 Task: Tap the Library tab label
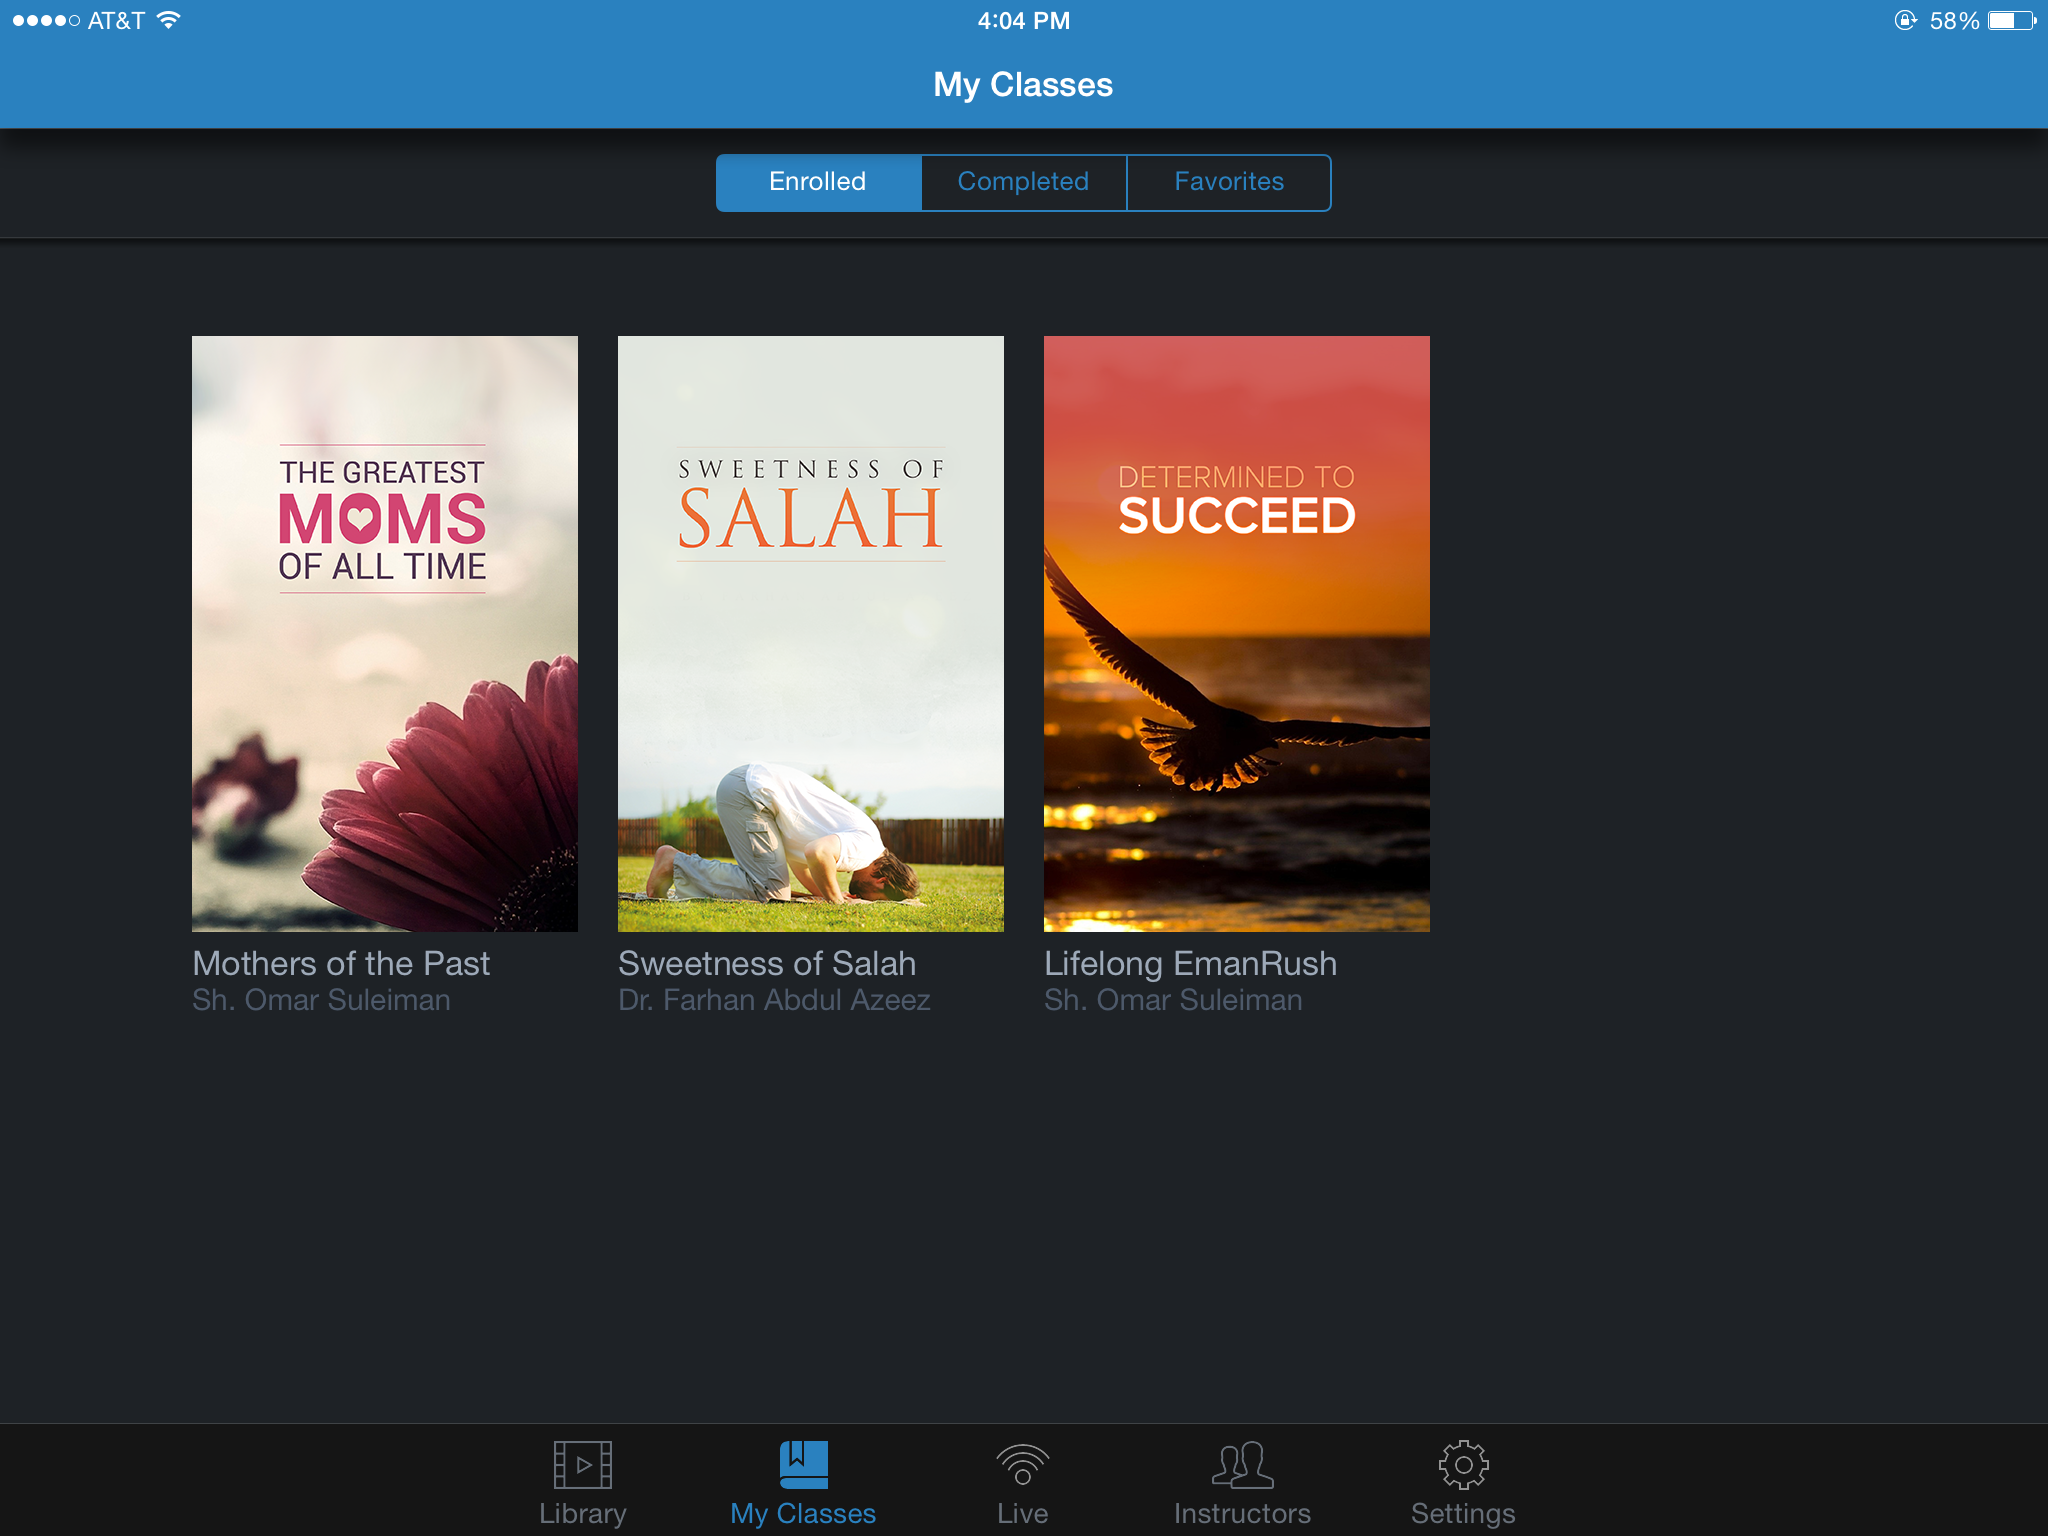(x=583, y=1514)
